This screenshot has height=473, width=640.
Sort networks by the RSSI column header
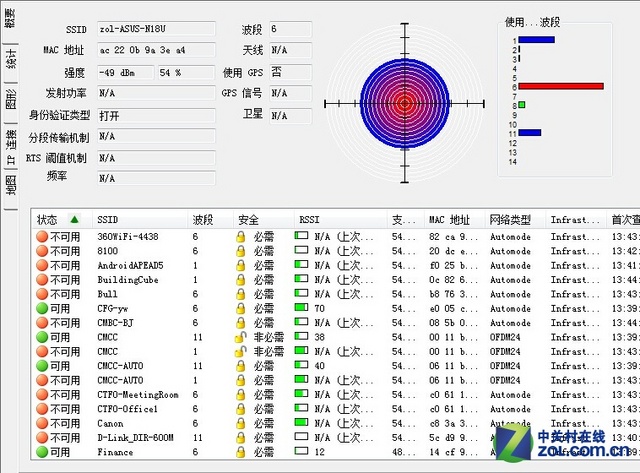pyautogui.click(x=310, y=219)
